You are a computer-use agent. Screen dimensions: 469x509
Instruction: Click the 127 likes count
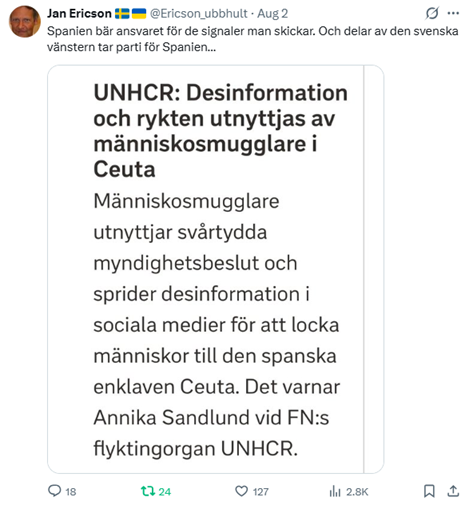click(x=261, y=492)
